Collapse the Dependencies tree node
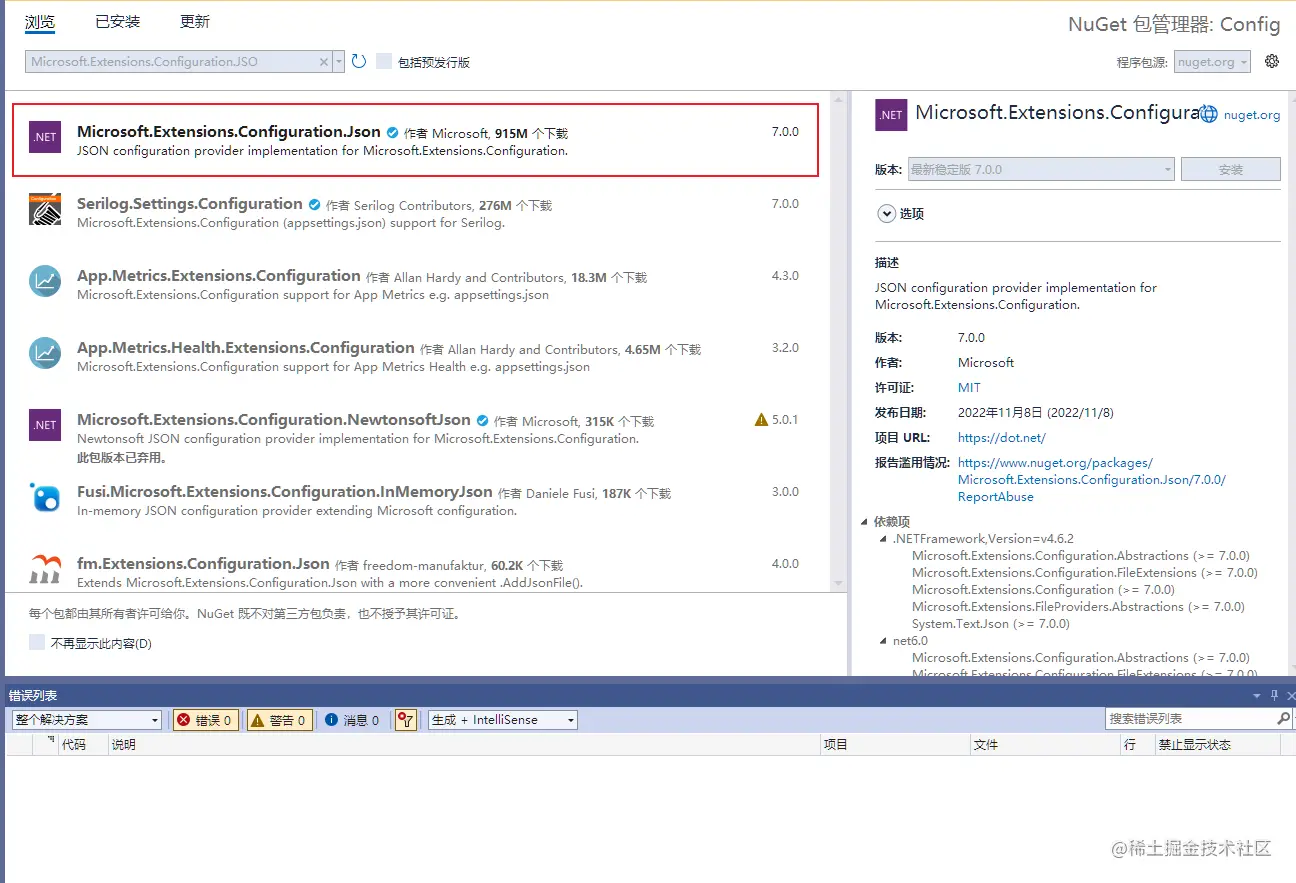This screenshot has height=883, width=1296. coord(865,521)
